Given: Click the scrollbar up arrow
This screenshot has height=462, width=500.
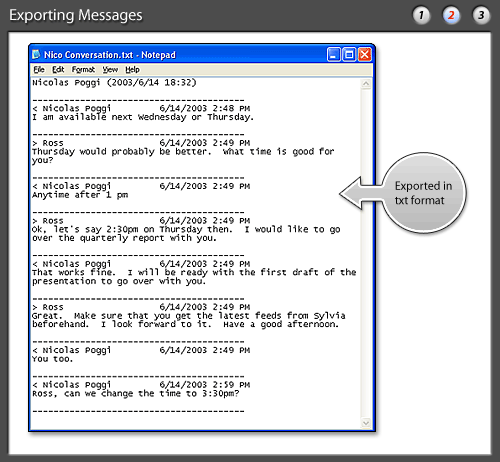Looking at the screenshot, I should [366, 84].
